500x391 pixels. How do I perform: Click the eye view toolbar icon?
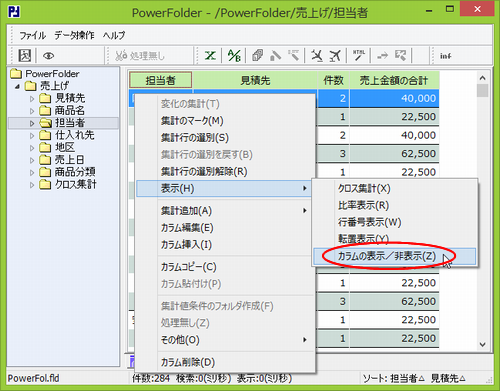pos(49,56)
